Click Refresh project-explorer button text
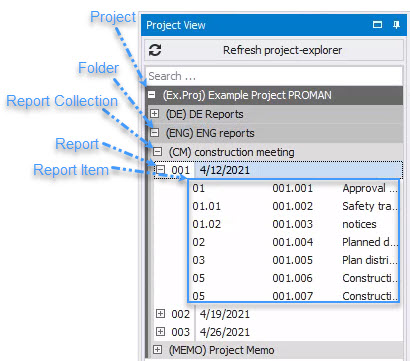410x361 pixels. (x=282, y=50)
